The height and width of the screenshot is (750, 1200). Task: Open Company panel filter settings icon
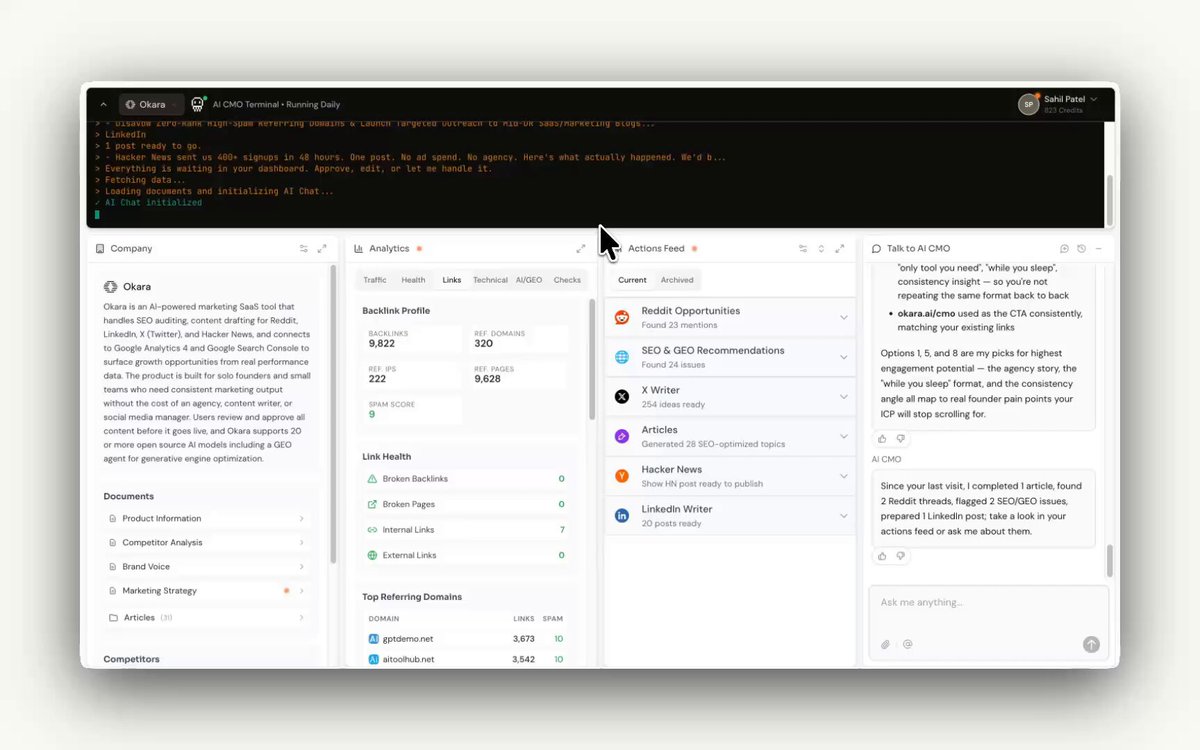tap(304, 248)
